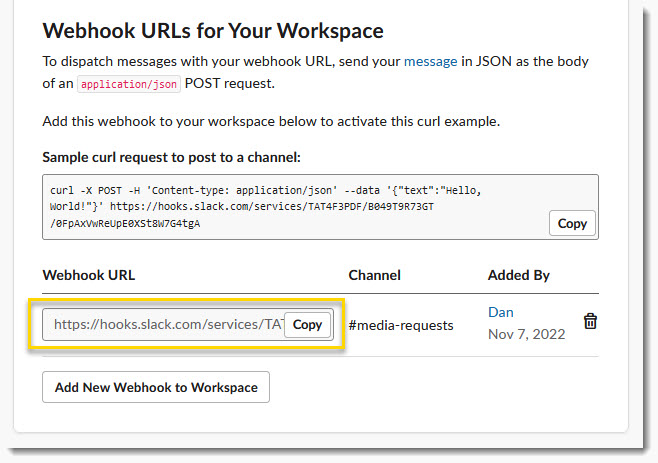
Task: Select the 0FpAXVwReUpE0XSt8W7G4tgA token line
Action: [x=125, y=224]
